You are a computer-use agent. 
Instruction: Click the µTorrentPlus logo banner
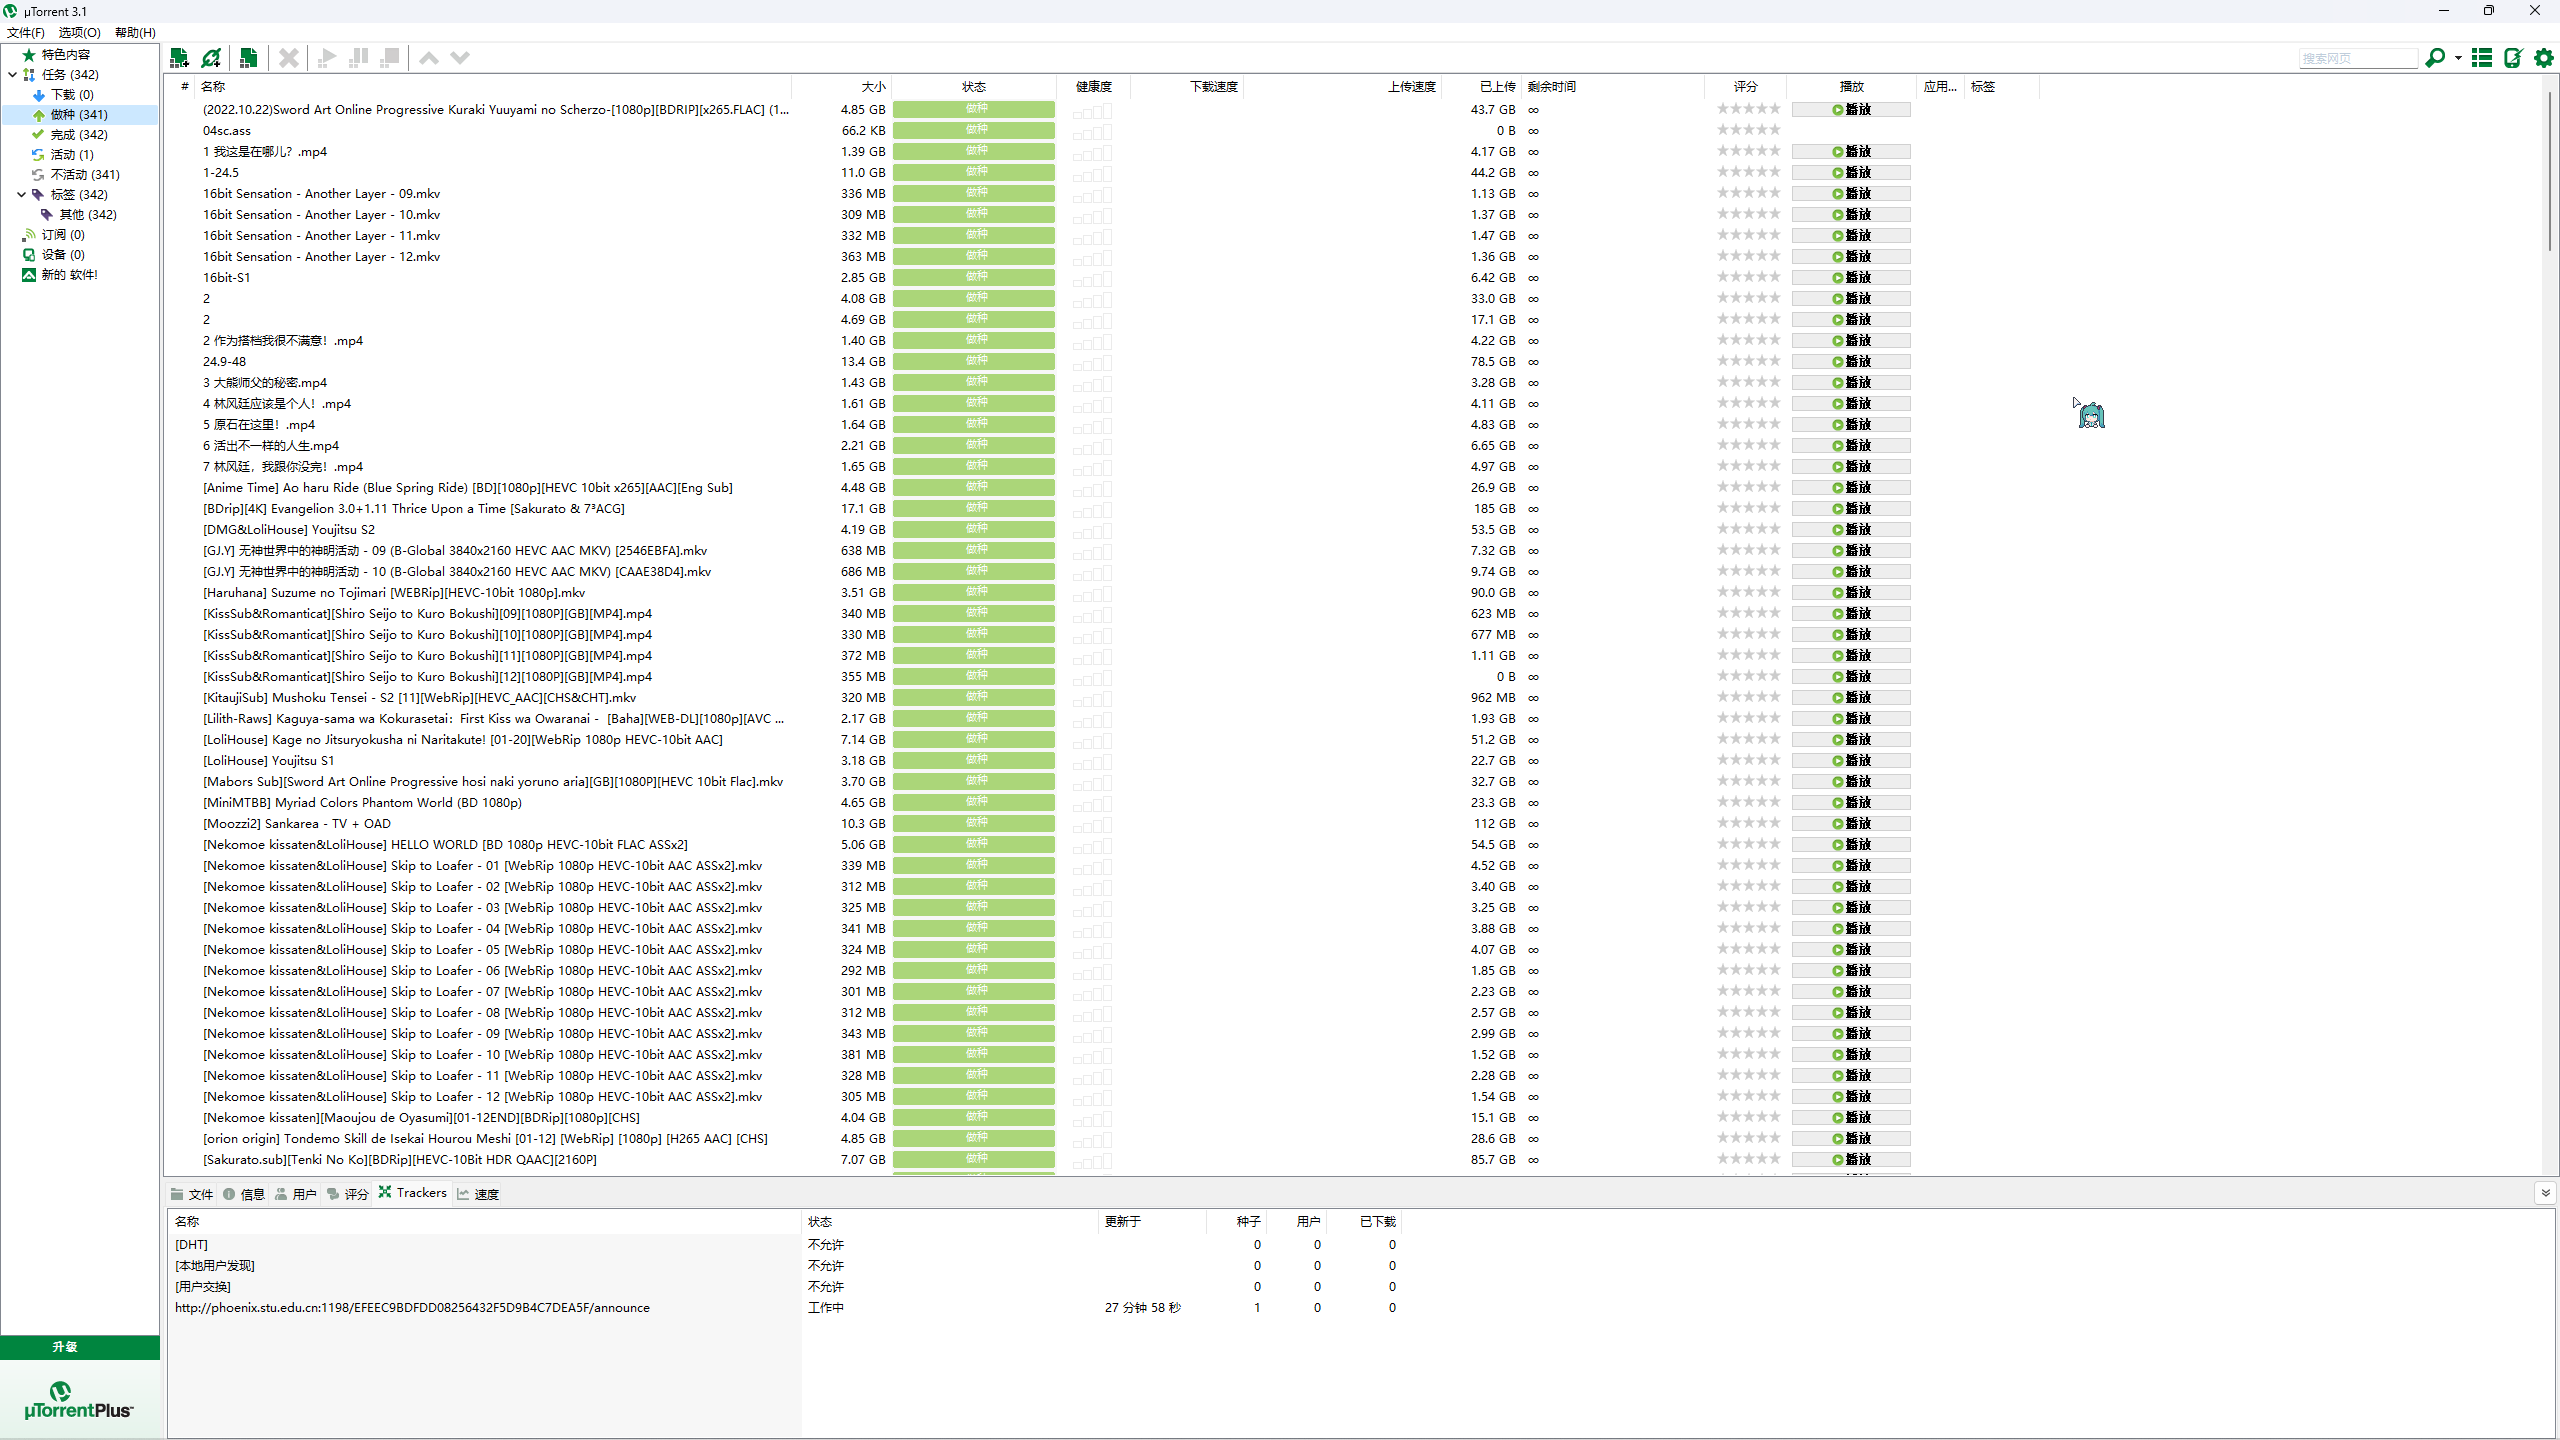tap(80, 1400)
